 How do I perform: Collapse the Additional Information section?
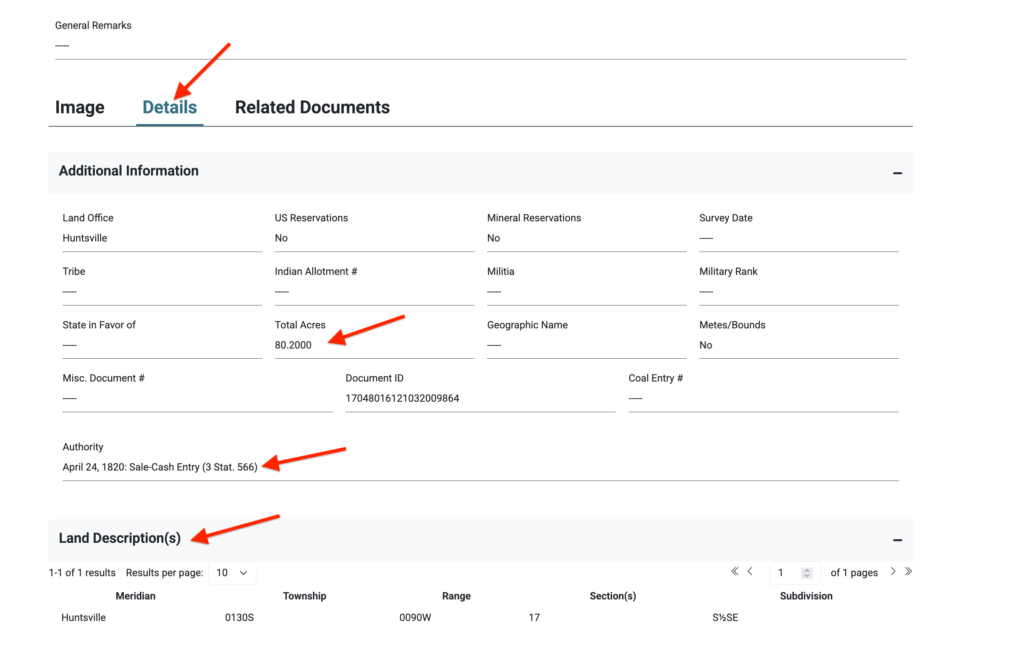click(x=897, y=173)
